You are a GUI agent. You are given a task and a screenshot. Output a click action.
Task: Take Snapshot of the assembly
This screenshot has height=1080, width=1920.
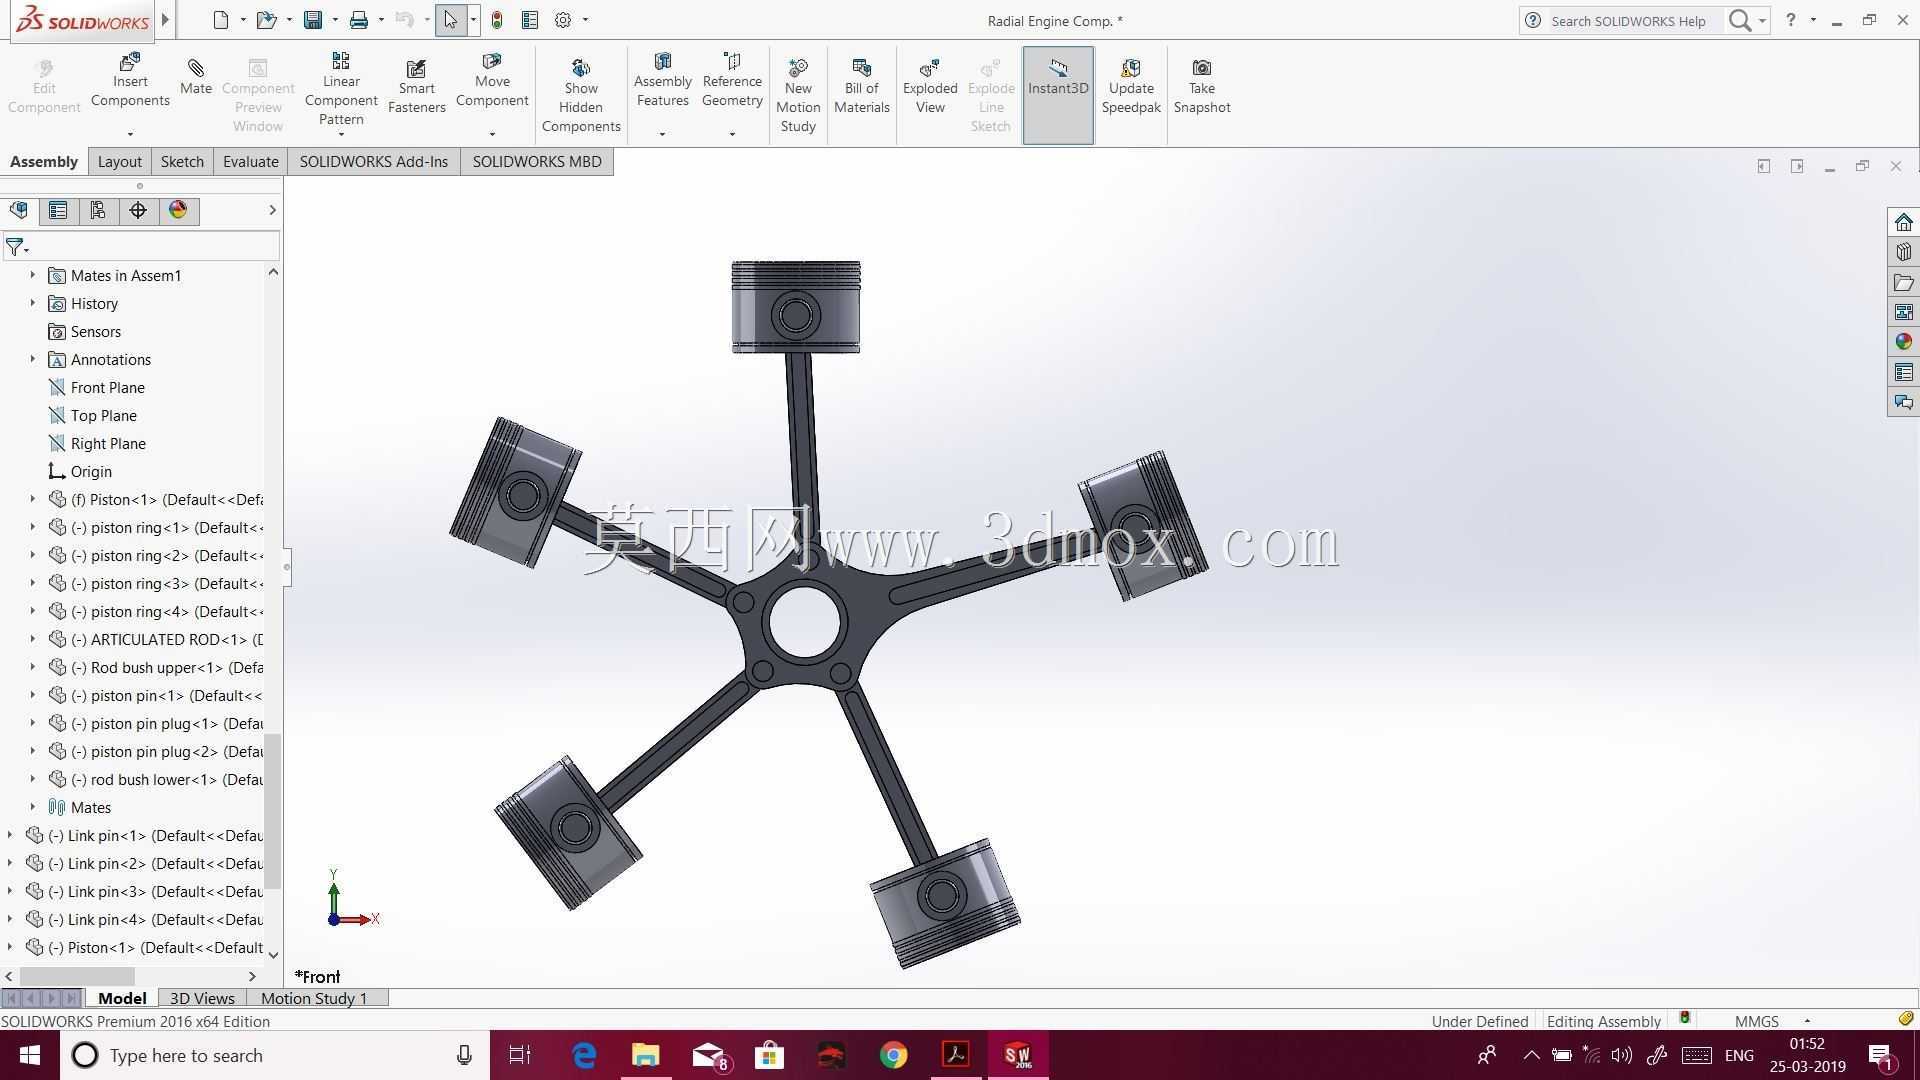click(x=1202, y=86)
